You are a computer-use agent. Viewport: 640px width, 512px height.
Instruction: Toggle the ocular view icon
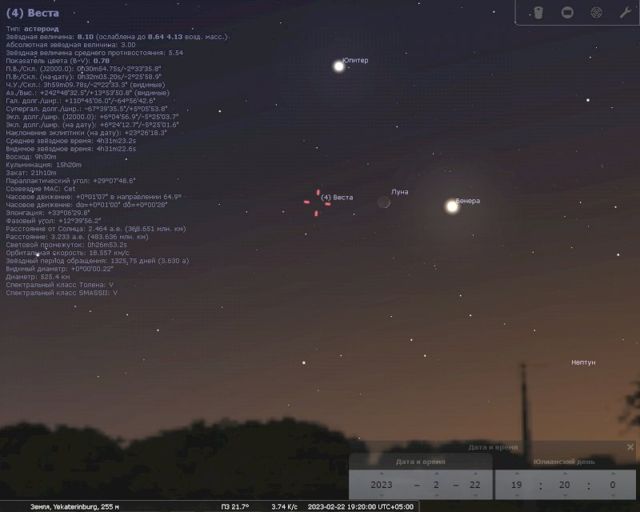[x=538, y=12]
